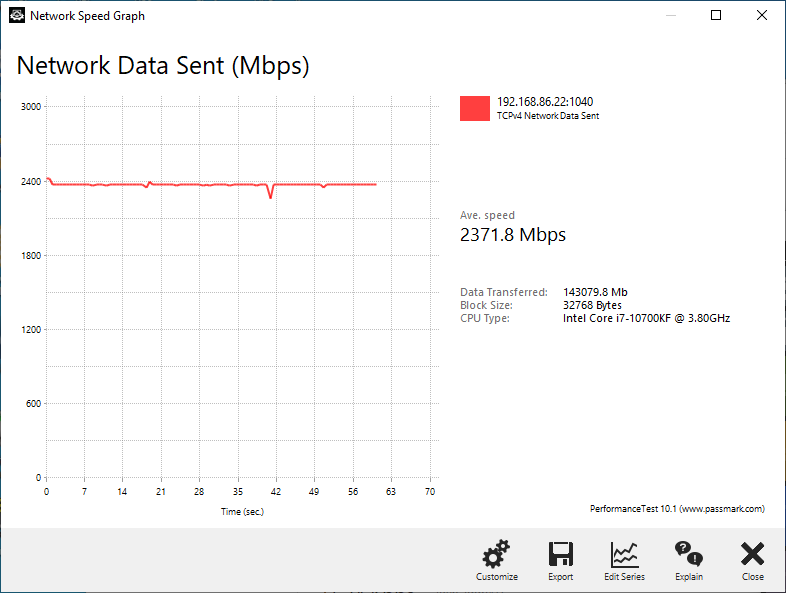The height and width of the screenshot is (593, 786).
Task: Select the red legend color swatch
Action: pos(475,108)
